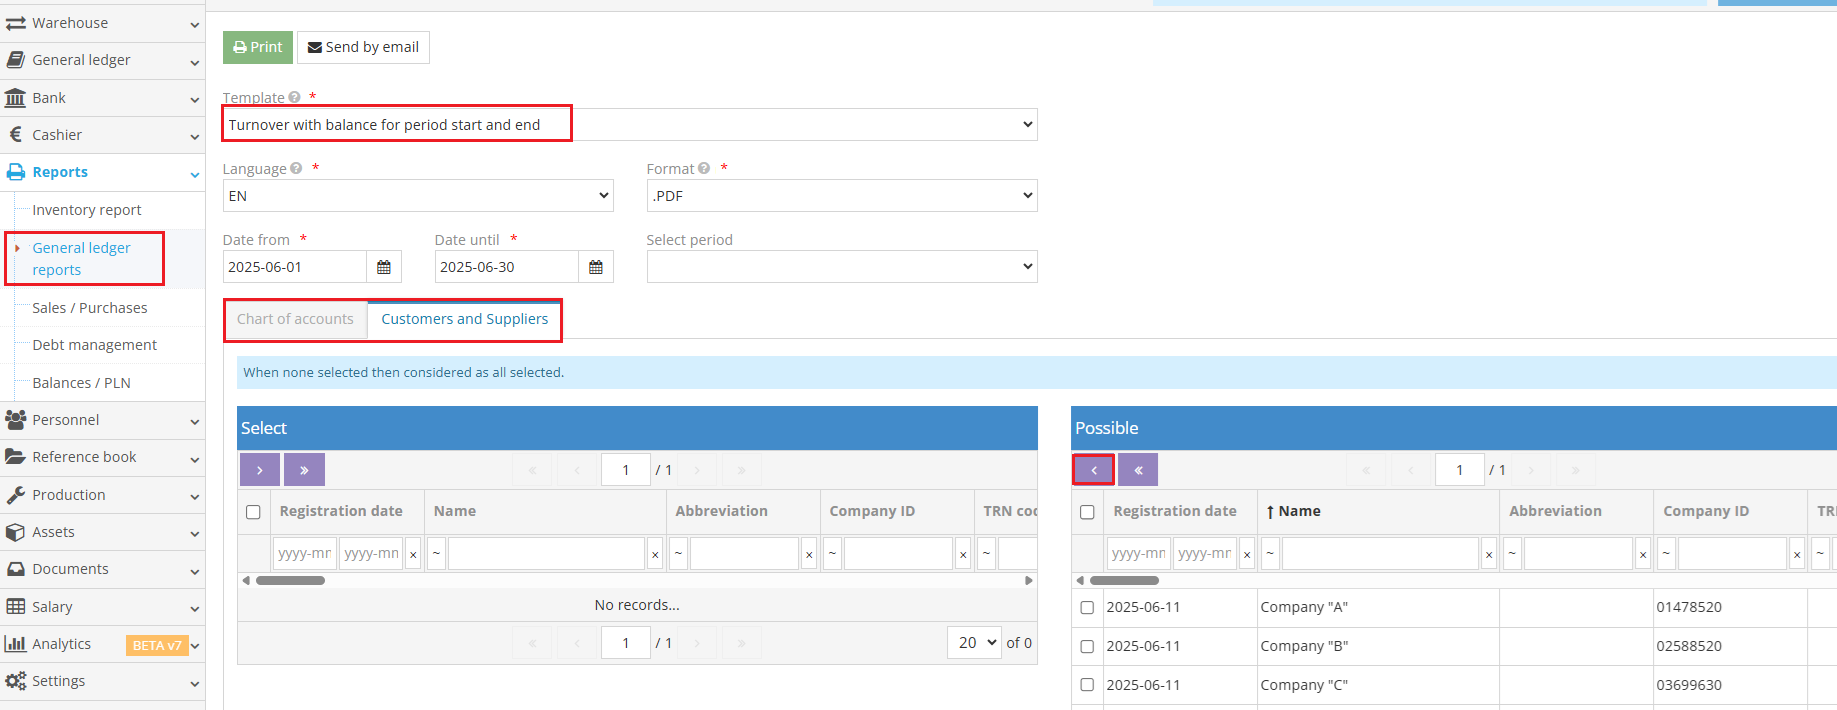Switch to the Chart of accounts tab
This screenshot has width=1837, height=710.
click(x=295, y=319)
